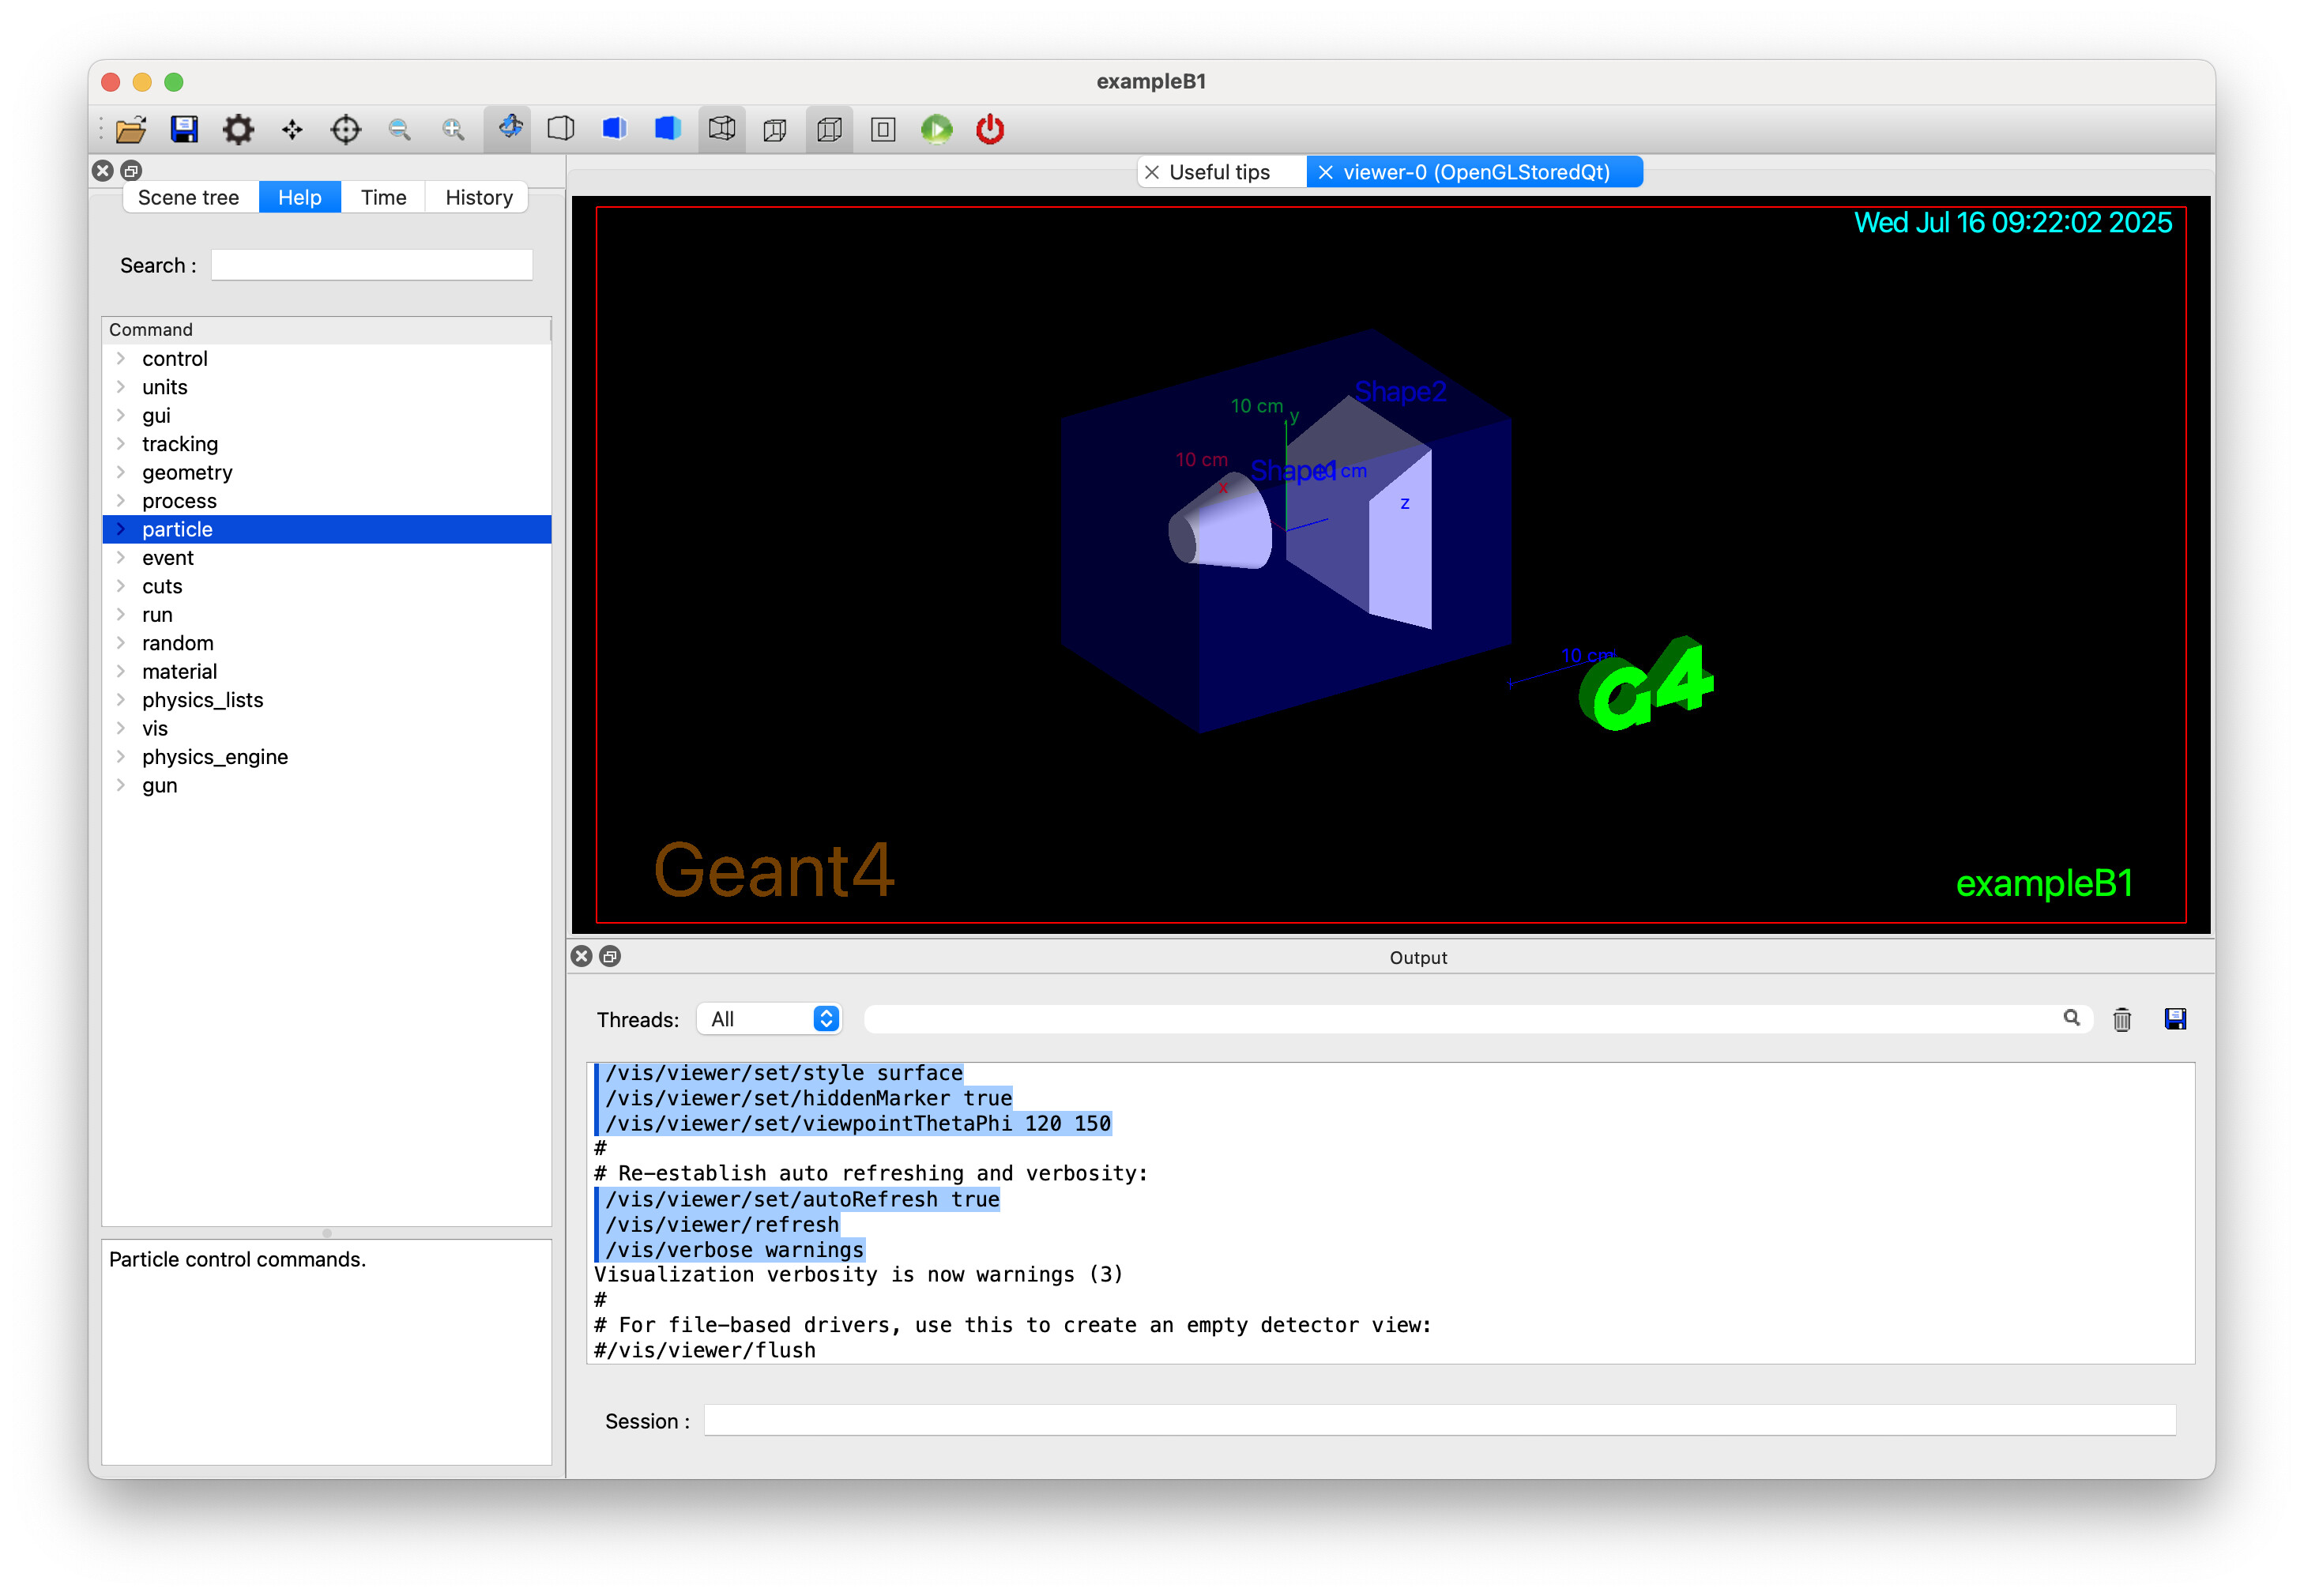Open viewer properties gear icon
Viewport: 2304px width, 1596px height.
point(238,129)
